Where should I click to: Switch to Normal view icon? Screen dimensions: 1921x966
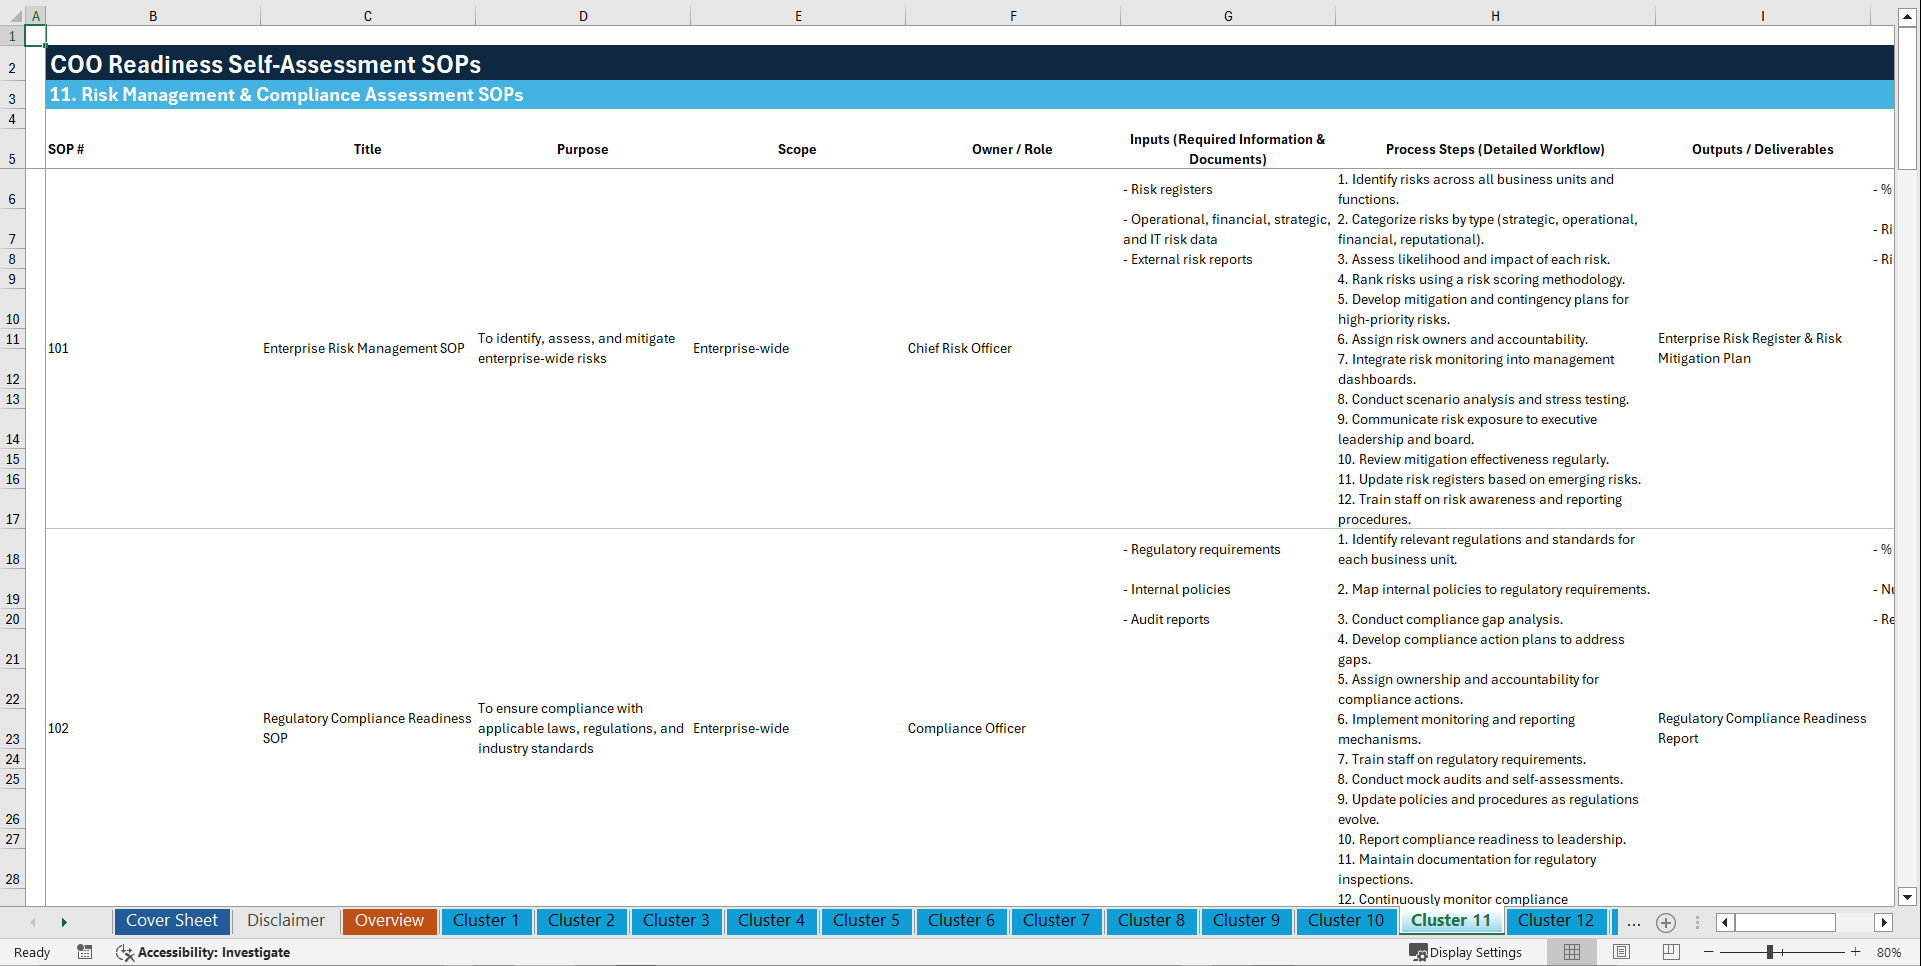coord(1571,952)
